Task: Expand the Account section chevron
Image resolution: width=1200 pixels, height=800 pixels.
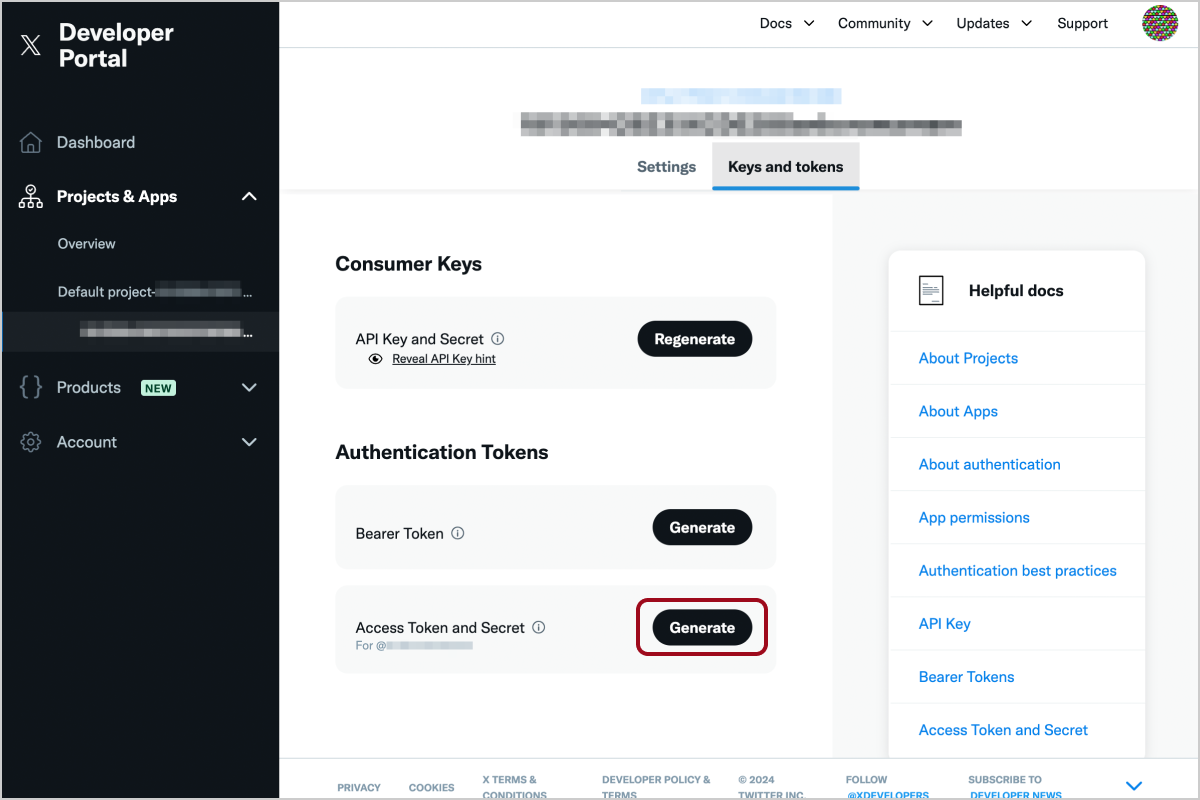Action: 249,442
